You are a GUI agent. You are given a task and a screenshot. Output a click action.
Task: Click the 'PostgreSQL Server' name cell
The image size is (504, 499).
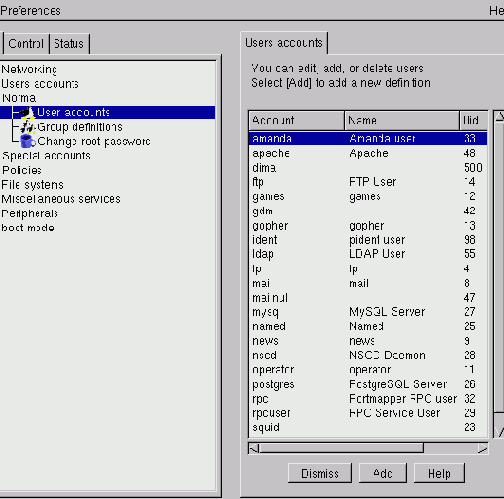398,384
